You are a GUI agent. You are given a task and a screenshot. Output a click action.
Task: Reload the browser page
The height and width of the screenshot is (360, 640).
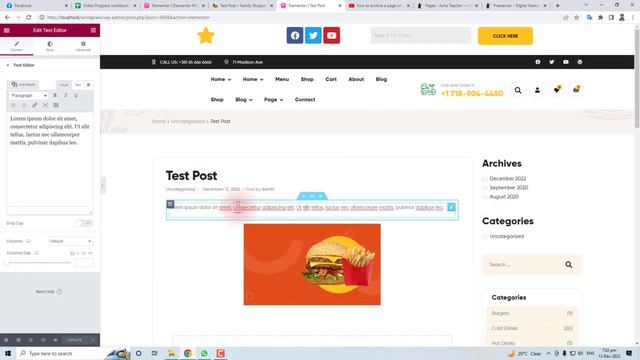coord(29,18)
